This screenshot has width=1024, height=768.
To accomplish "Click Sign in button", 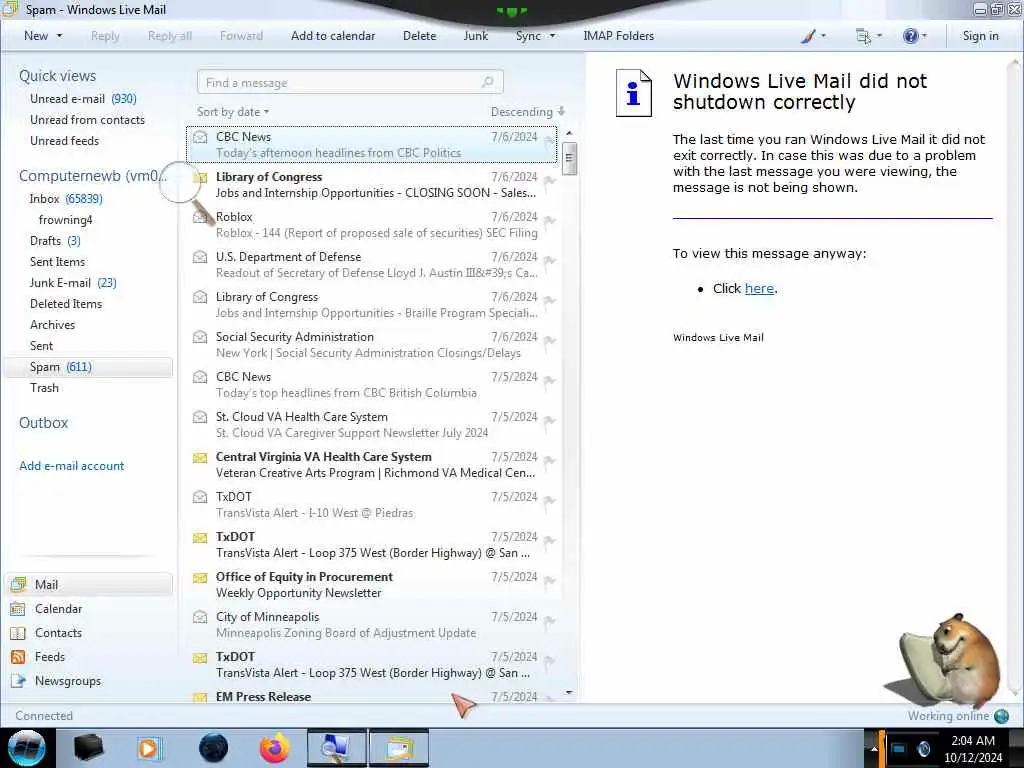I will pyautogui.click(x=980, y=36).
